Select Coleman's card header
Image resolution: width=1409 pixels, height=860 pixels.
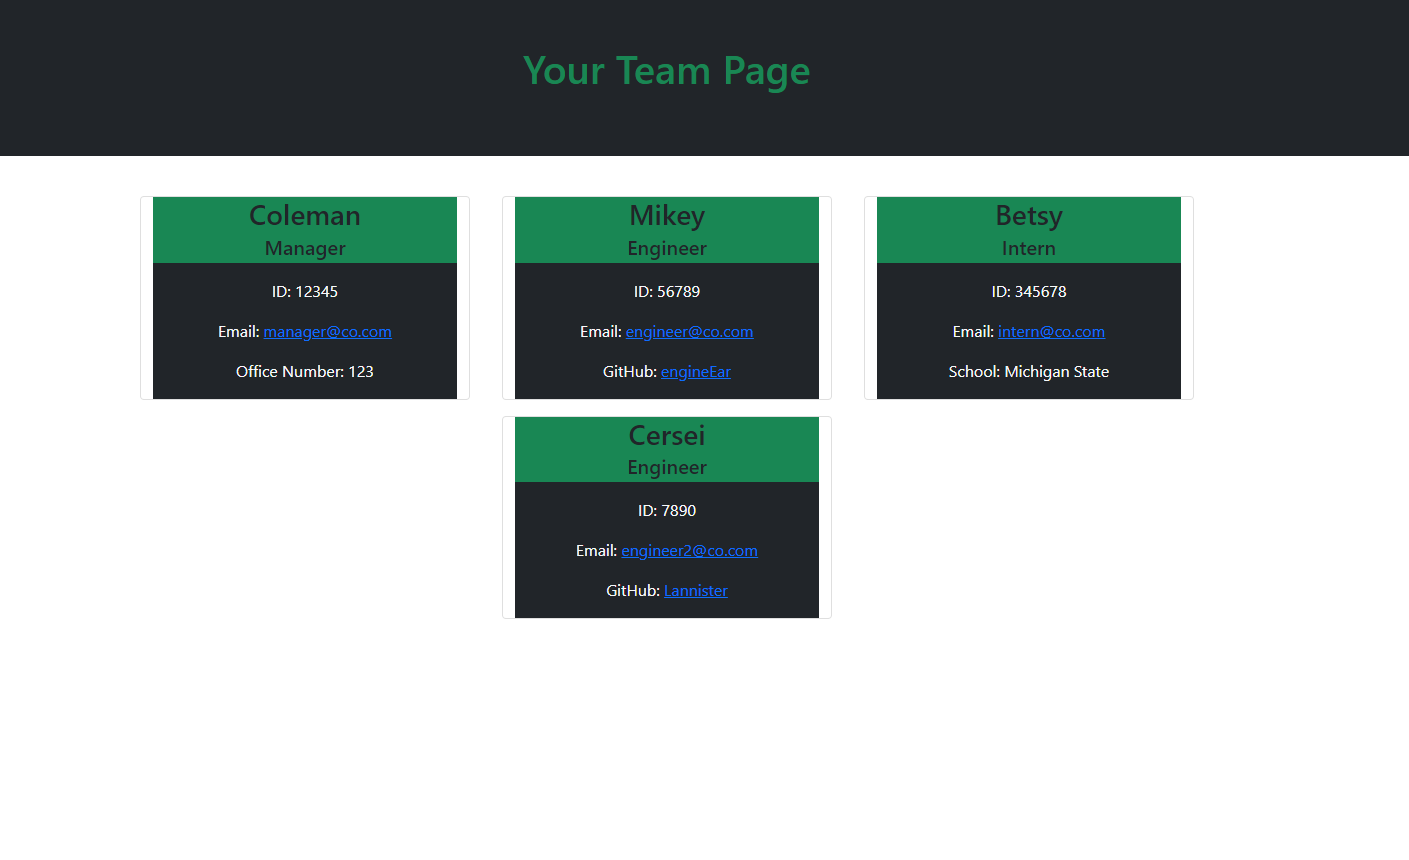point(305,216)
